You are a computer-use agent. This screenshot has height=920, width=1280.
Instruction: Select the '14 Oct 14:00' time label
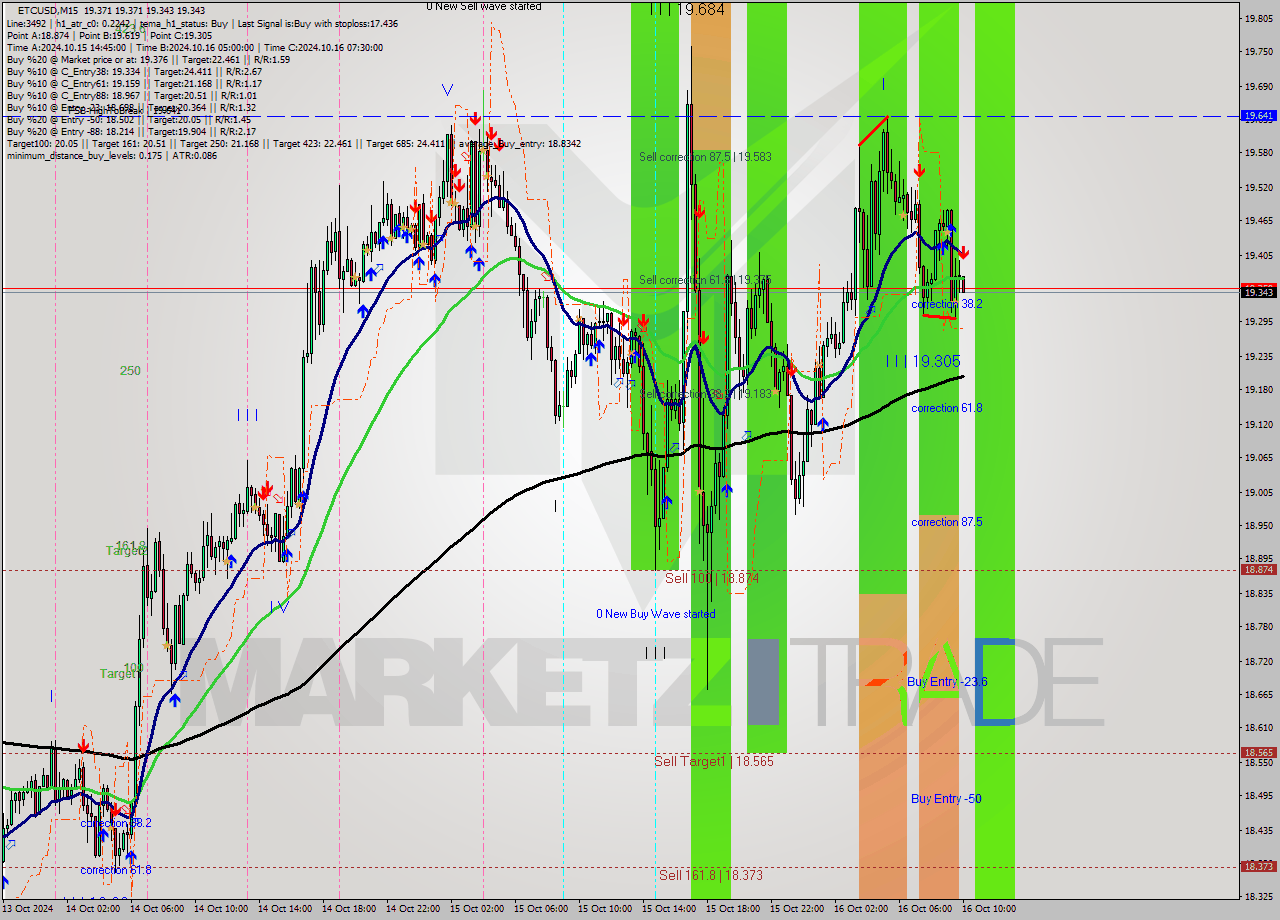click(286, 909)
